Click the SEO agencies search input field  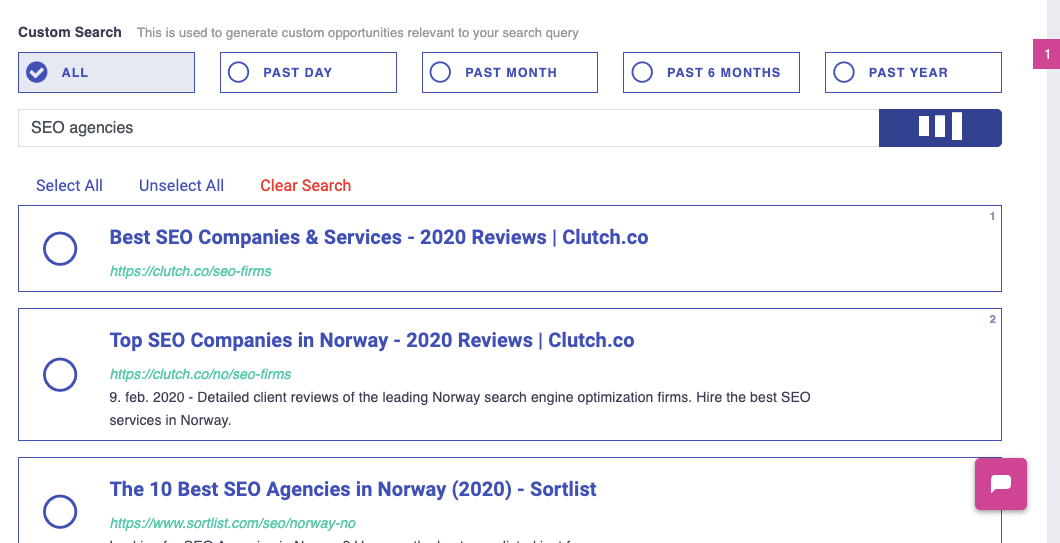[448, 128]
